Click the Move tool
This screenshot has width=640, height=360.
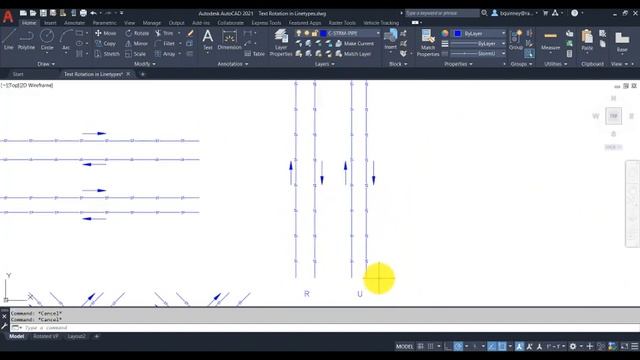105,33
